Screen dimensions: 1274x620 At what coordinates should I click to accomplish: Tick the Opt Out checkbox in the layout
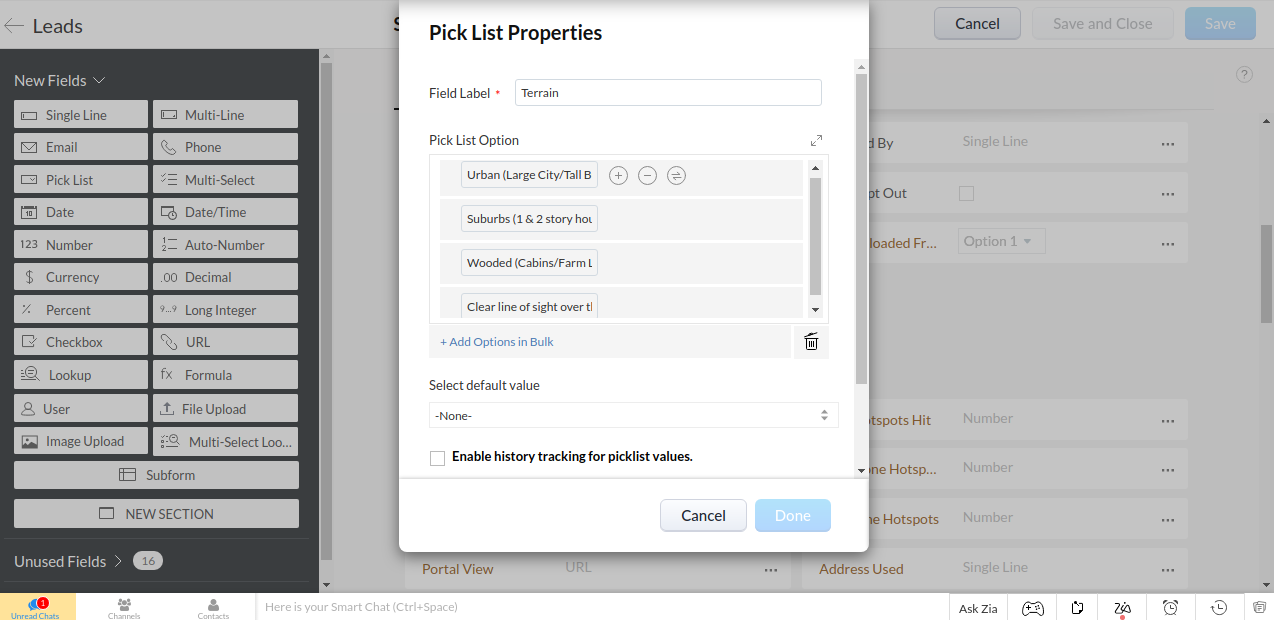point(966,193)
